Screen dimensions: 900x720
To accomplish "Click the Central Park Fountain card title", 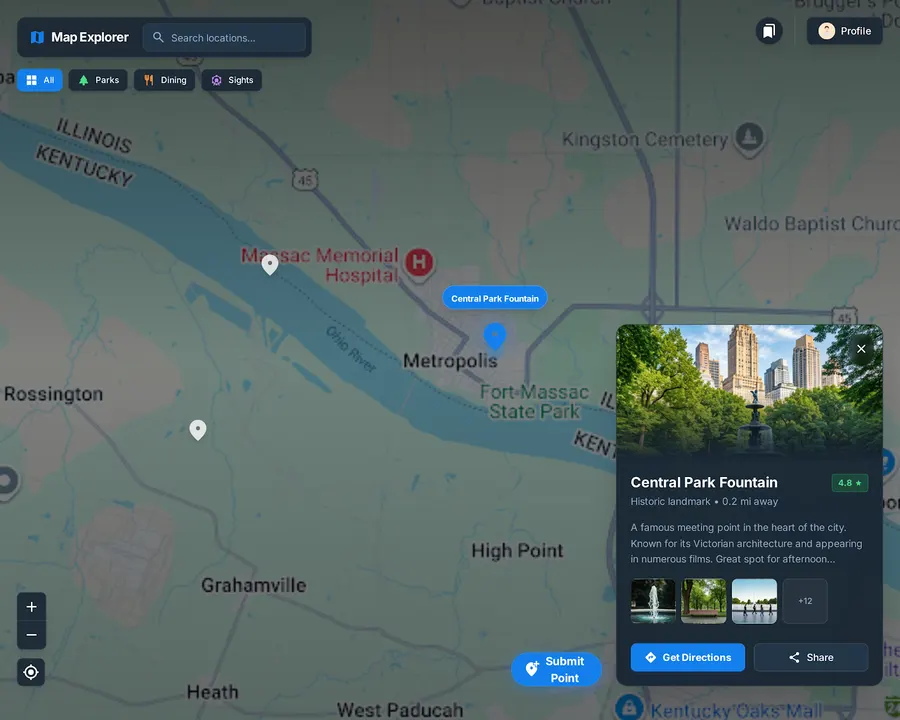I will 704,483.
